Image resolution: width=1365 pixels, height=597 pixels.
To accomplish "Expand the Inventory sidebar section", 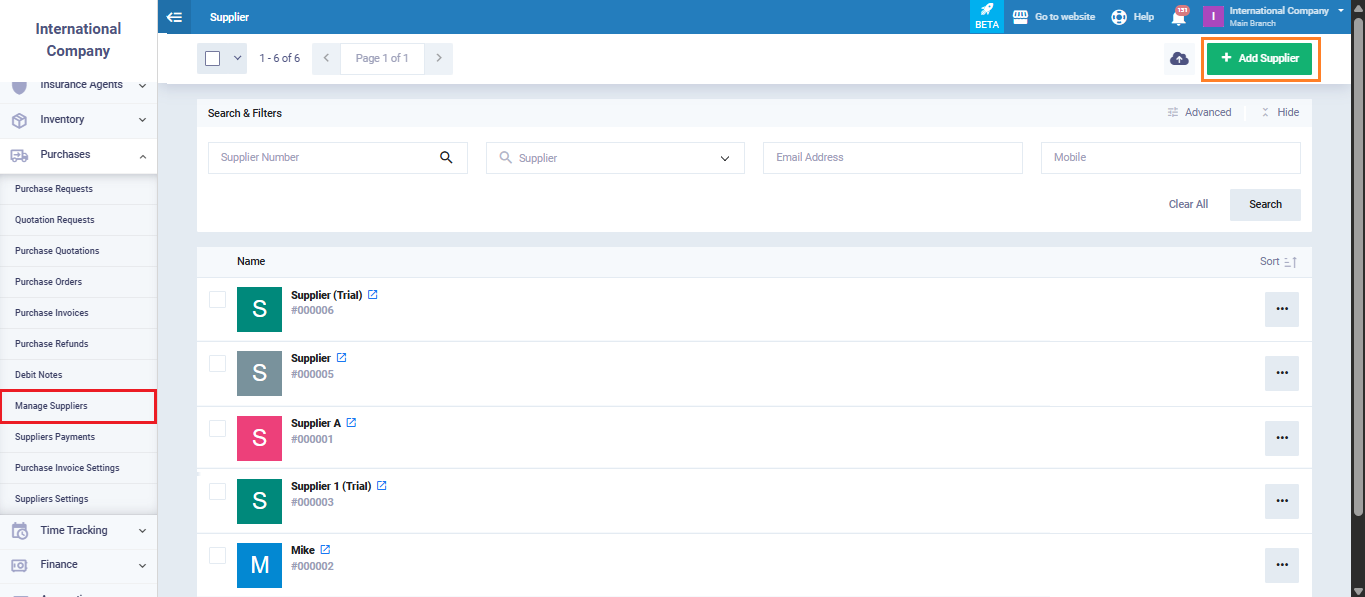I will point(78,120).
